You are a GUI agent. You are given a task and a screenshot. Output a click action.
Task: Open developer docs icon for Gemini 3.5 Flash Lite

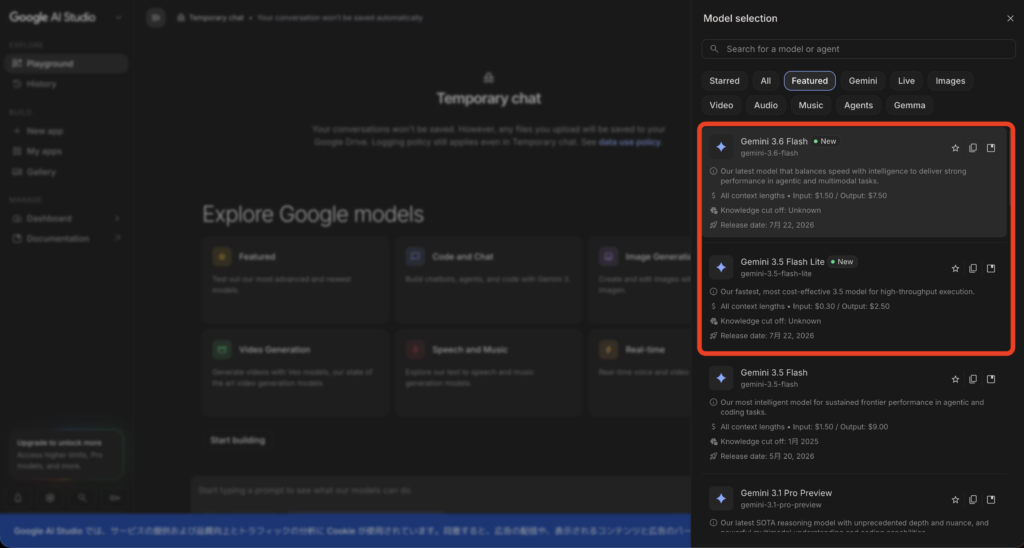991,268
